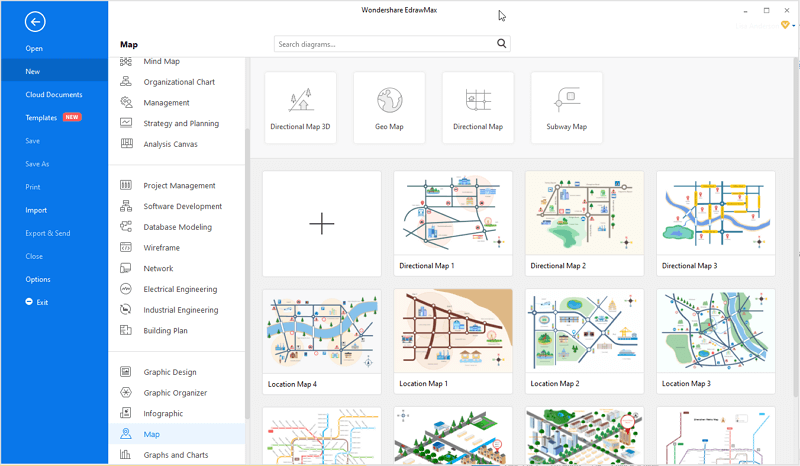Image resolution: width=800 pixels, height=466 pixels.
Task: Click the Wireframe label text
Action: coord(161,248)
